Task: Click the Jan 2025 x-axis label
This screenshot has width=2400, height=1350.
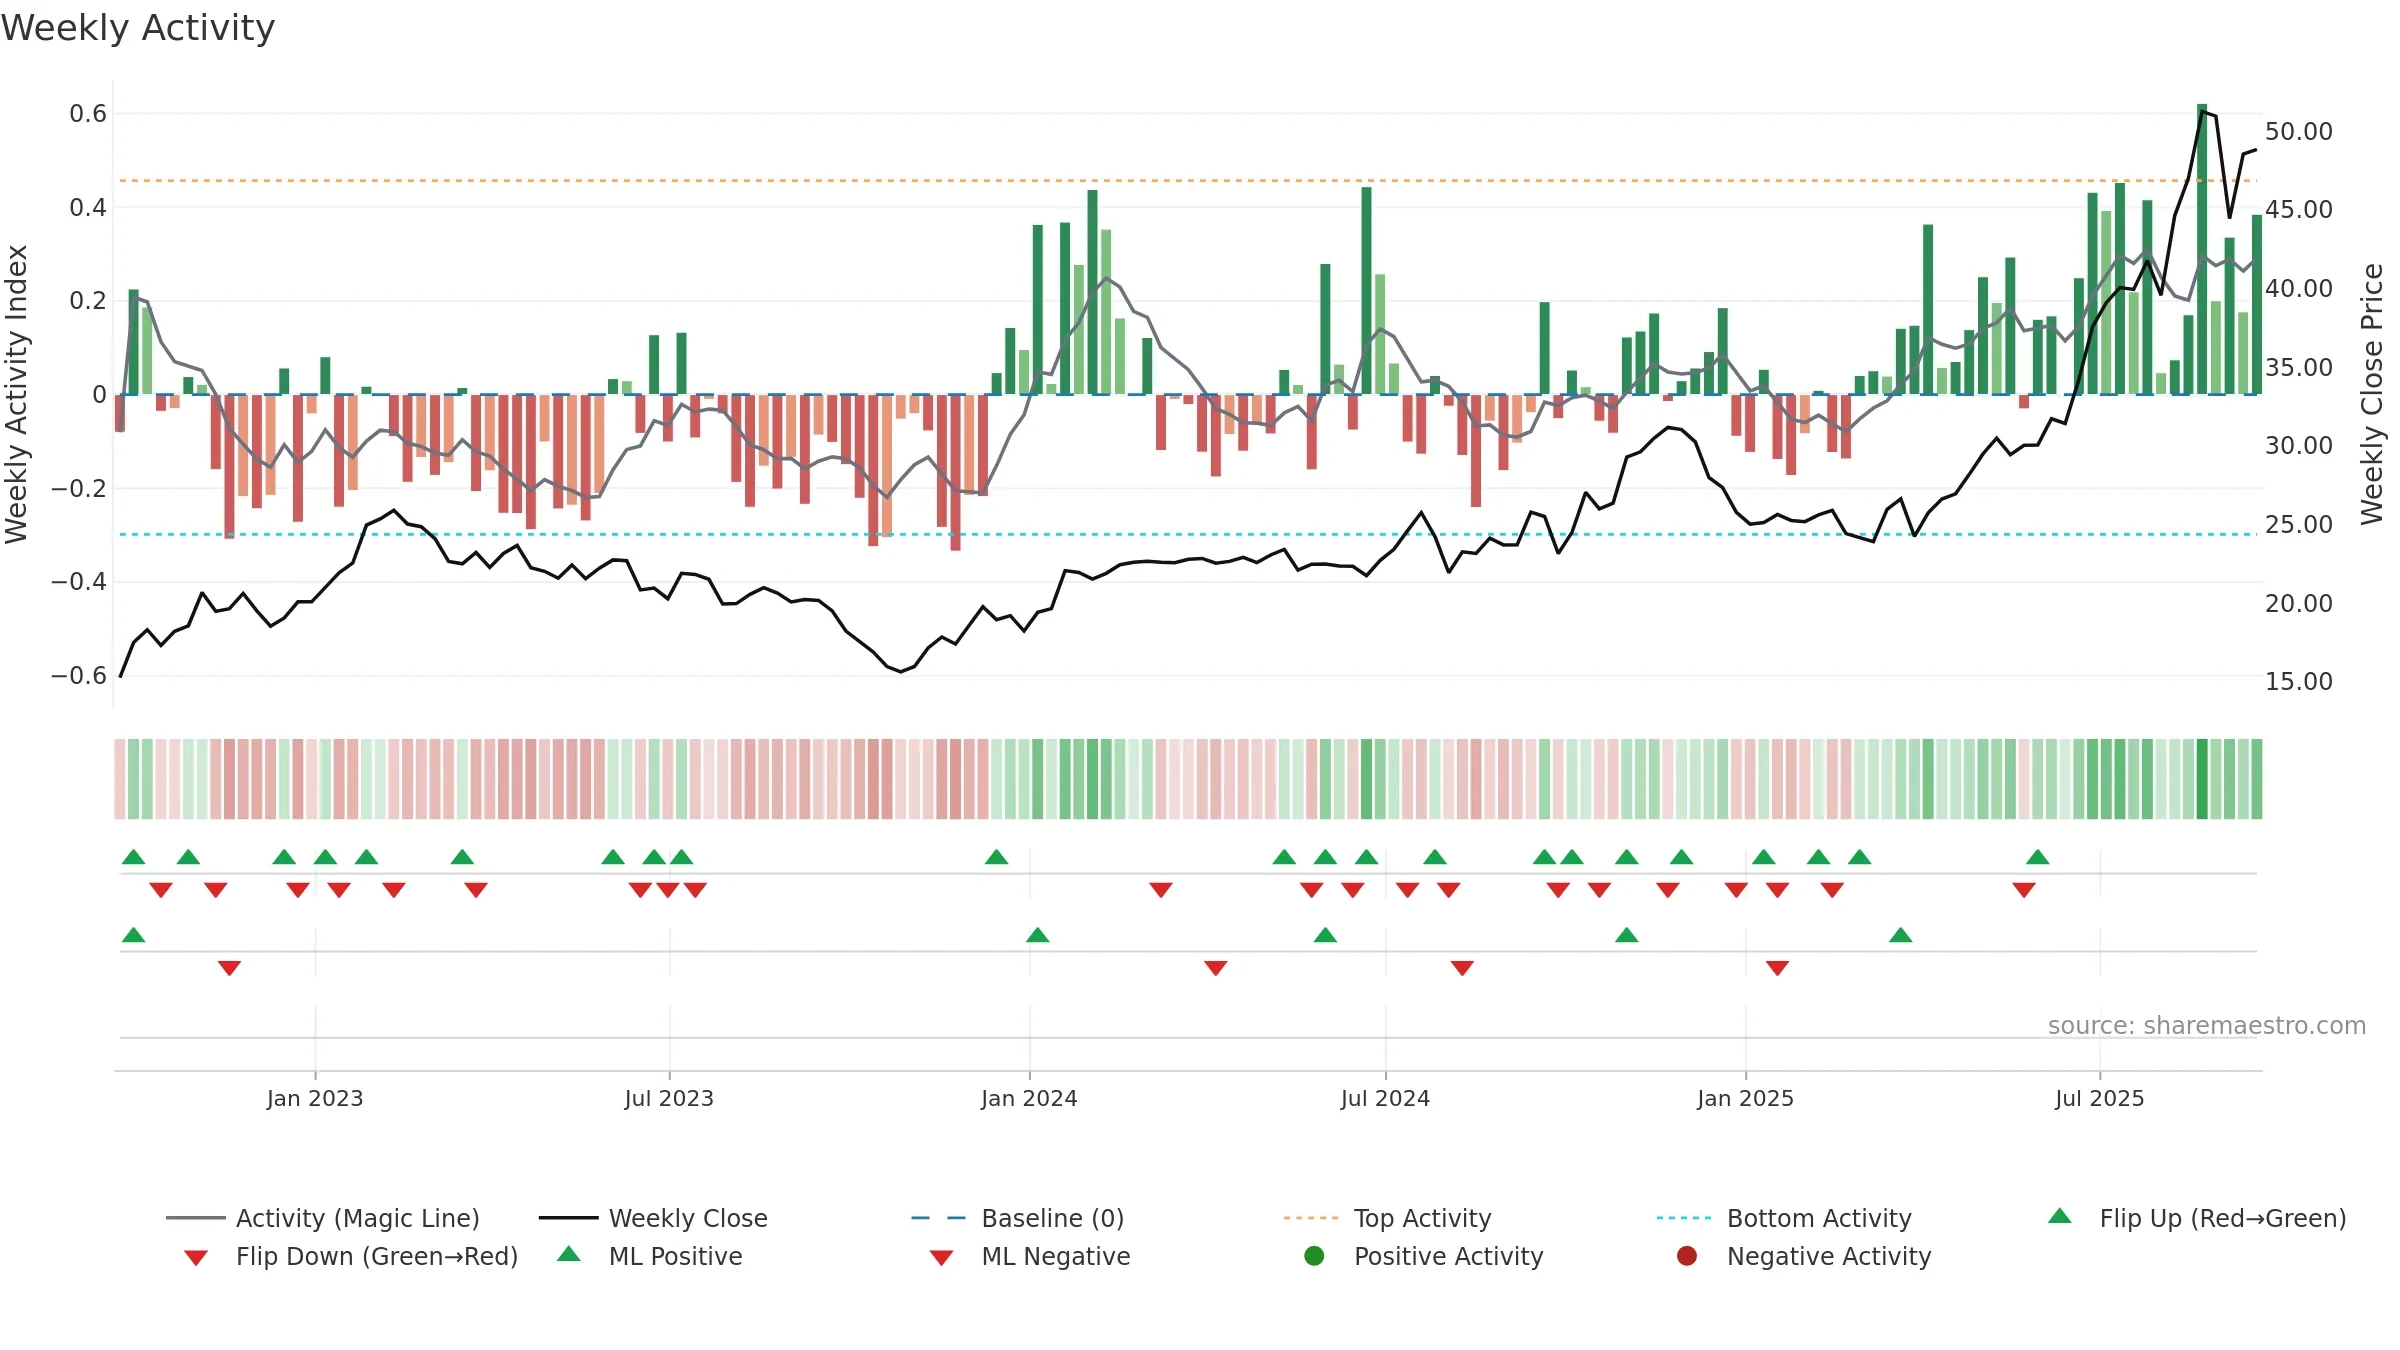Action: point(1745,1098)
